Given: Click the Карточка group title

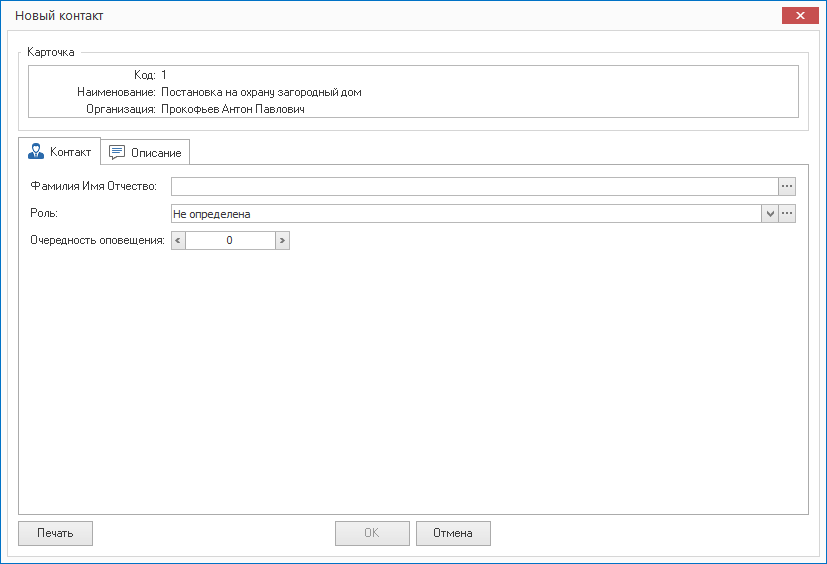Looking at the screenshot, I should tap(51, 52).
